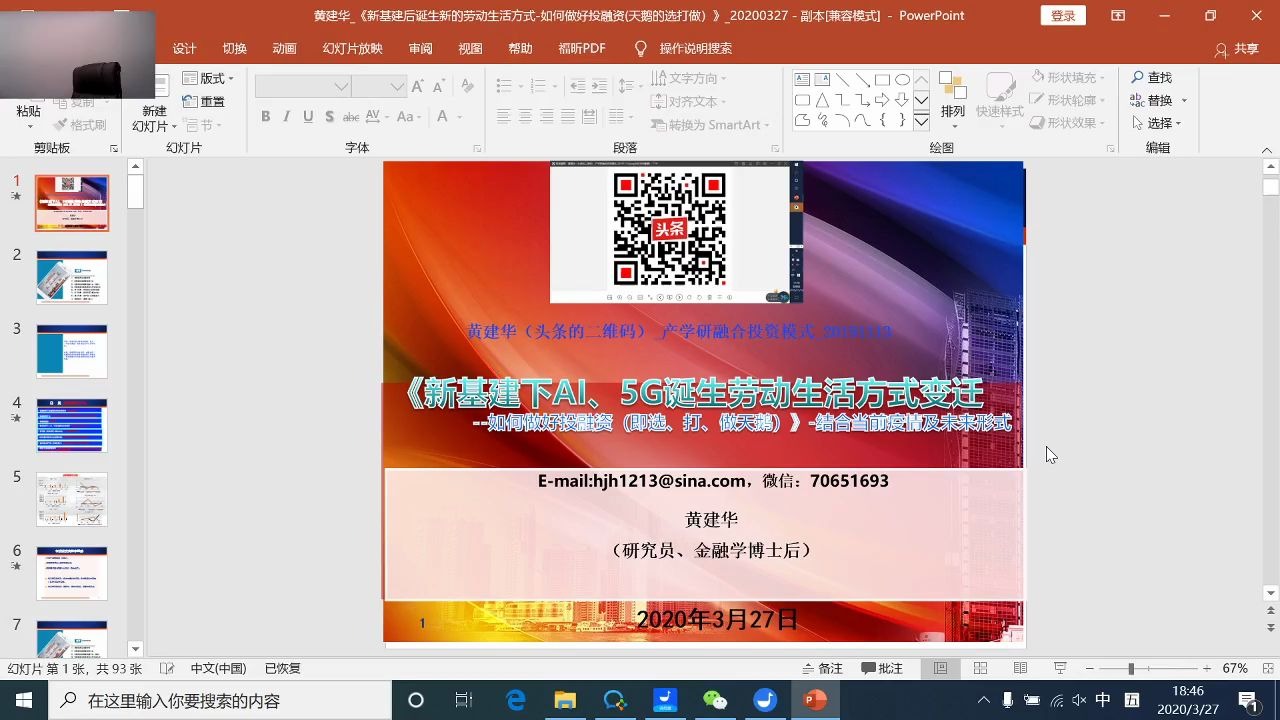
Task: Open the 选择 select dropdown
Action: pyautogui.click(x=1156, y=123)
